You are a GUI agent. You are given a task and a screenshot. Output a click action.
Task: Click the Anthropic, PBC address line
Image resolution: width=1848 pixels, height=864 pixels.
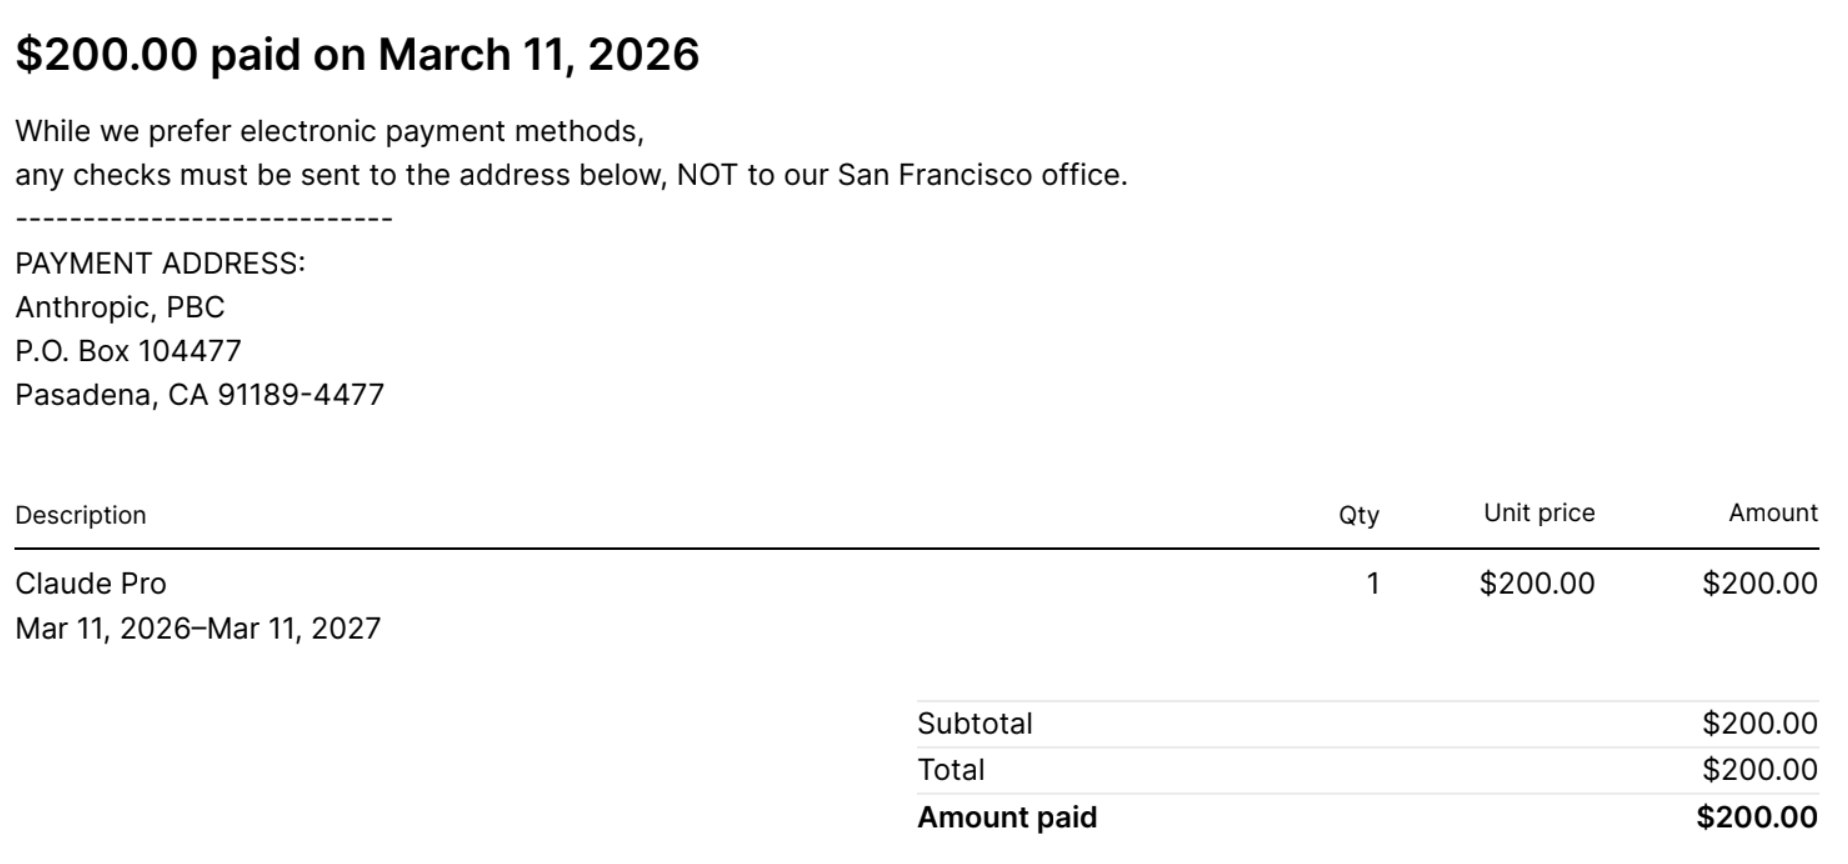pos(120,307)
